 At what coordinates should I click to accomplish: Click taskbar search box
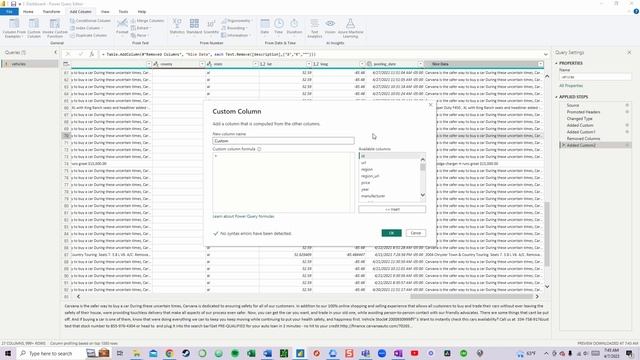[50, 353]
